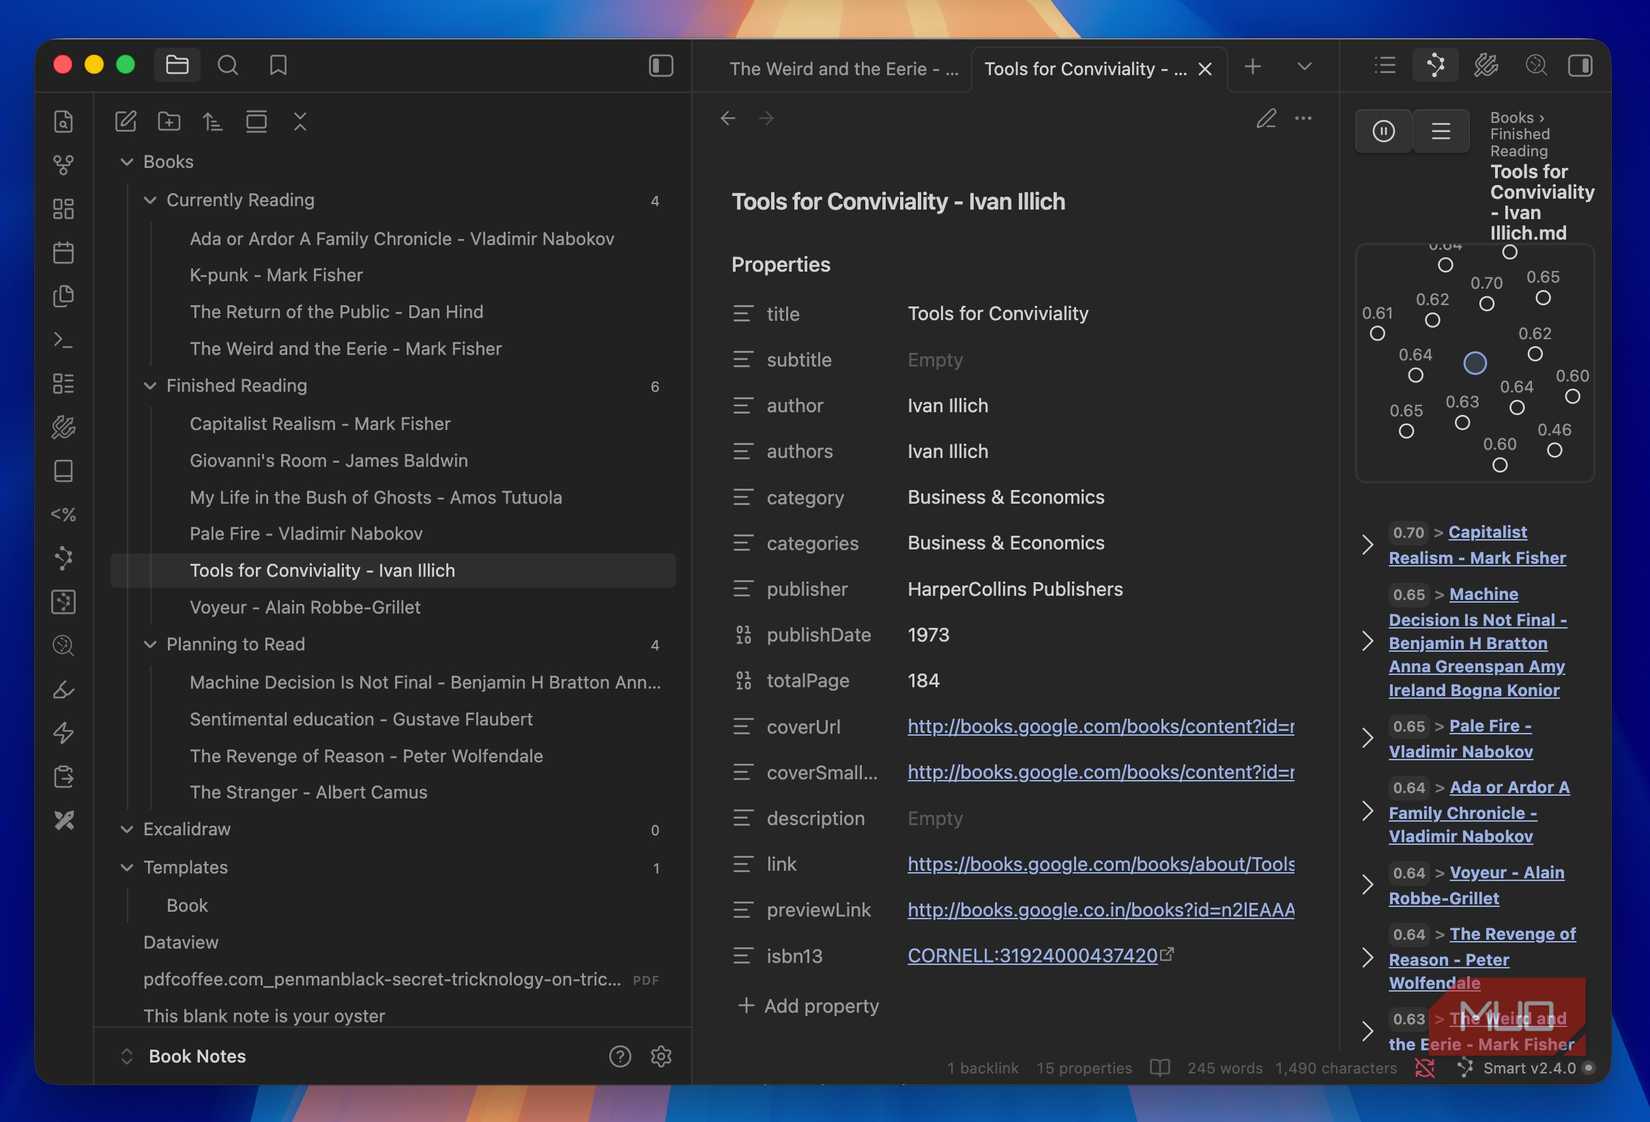Open quick switcher ribbon icon
The image size is (1650, 1122).
coord(63,121)
